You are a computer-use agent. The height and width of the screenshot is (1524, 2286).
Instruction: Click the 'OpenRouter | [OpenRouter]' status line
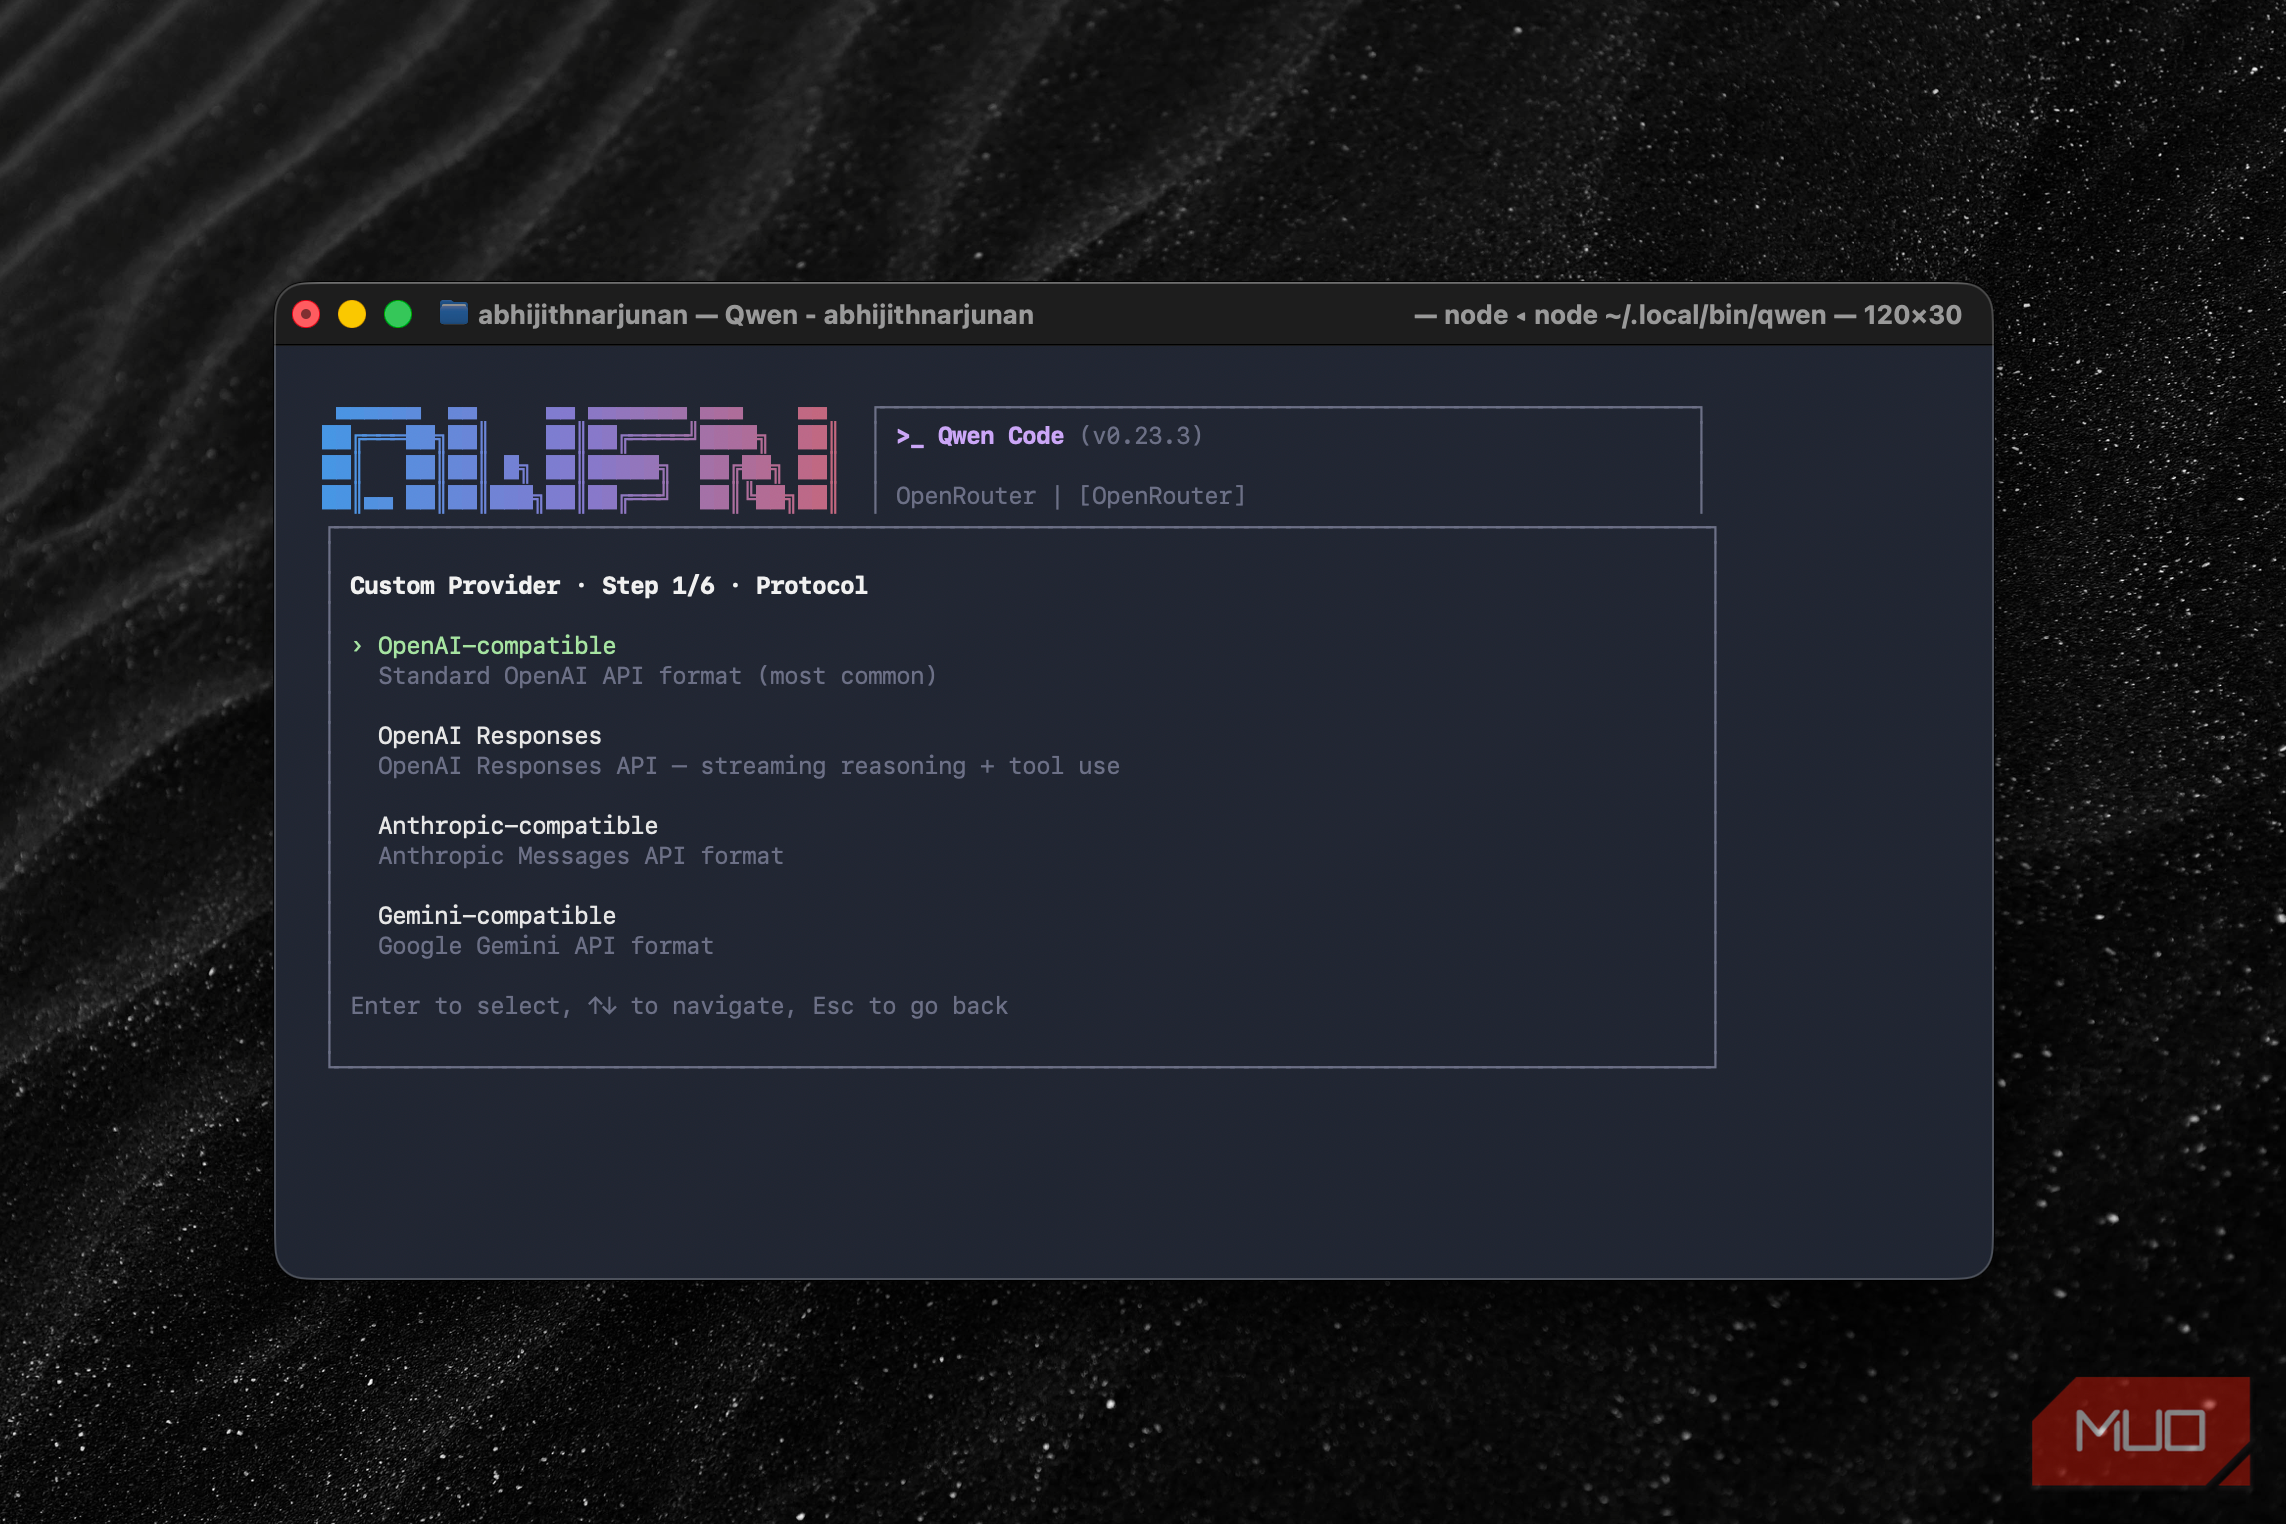(1070, 496)
